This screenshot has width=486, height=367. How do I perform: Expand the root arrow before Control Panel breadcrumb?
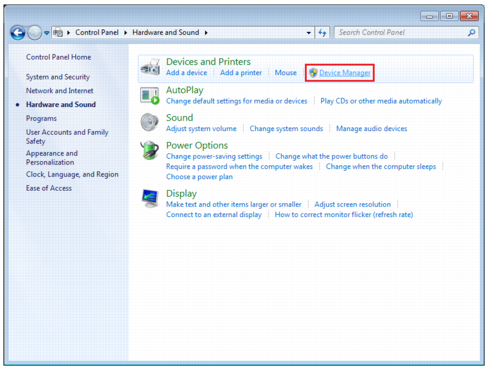pyautogui.click(x=68, y=33)
